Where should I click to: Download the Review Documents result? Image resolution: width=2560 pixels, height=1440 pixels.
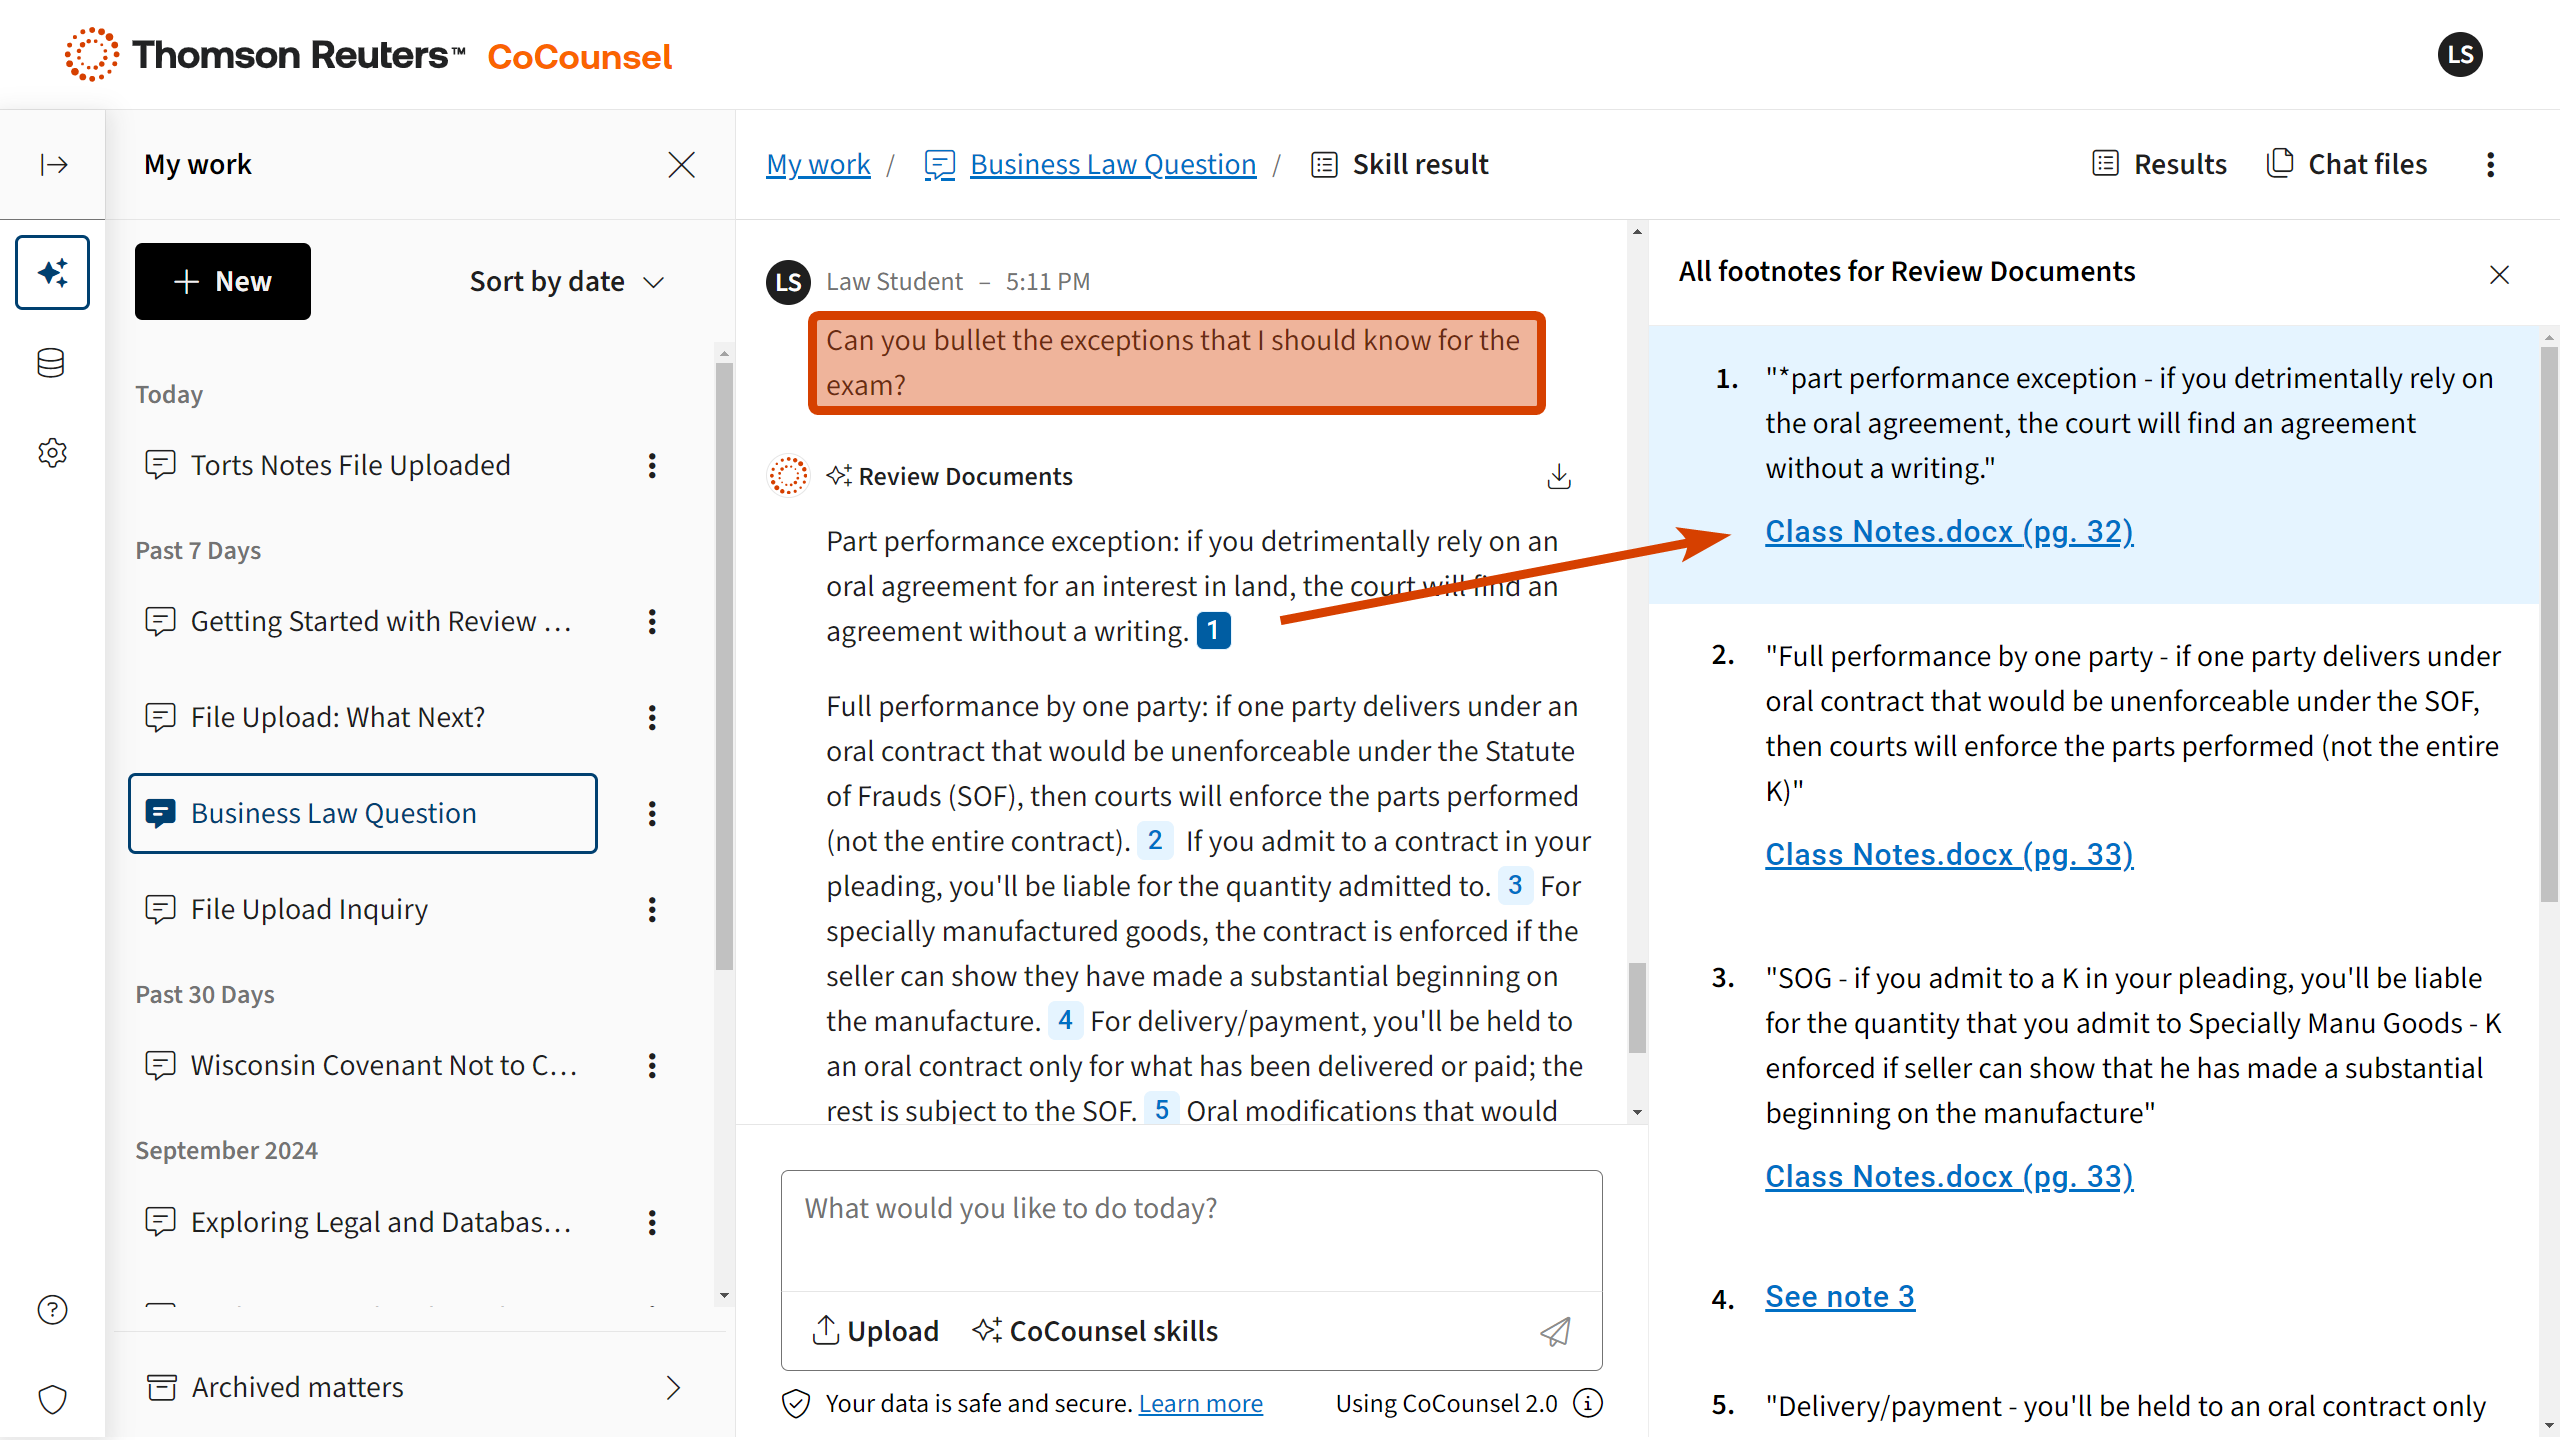point(1558,476)
